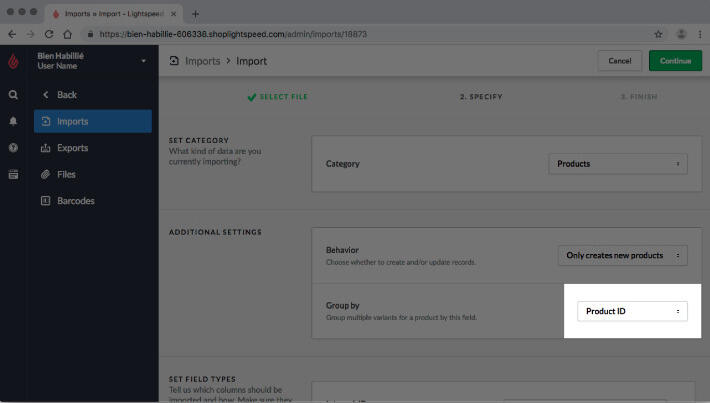Click the help question mark icon
710x403 pixels.
[x=13, y=147]
